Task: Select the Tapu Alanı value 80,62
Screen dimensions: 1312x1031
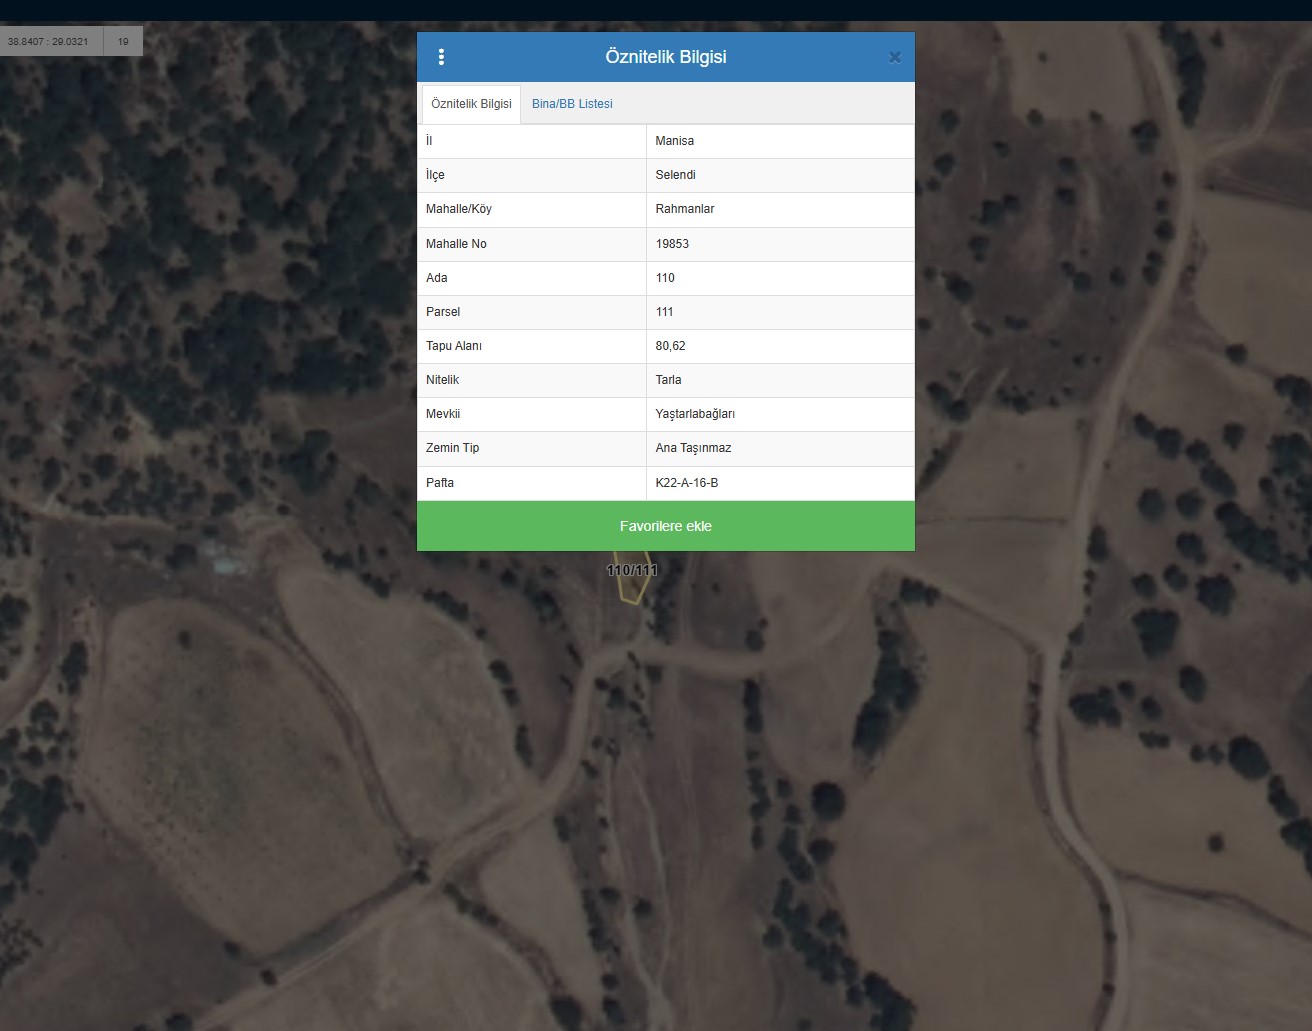Action: [x=671, y=346]
